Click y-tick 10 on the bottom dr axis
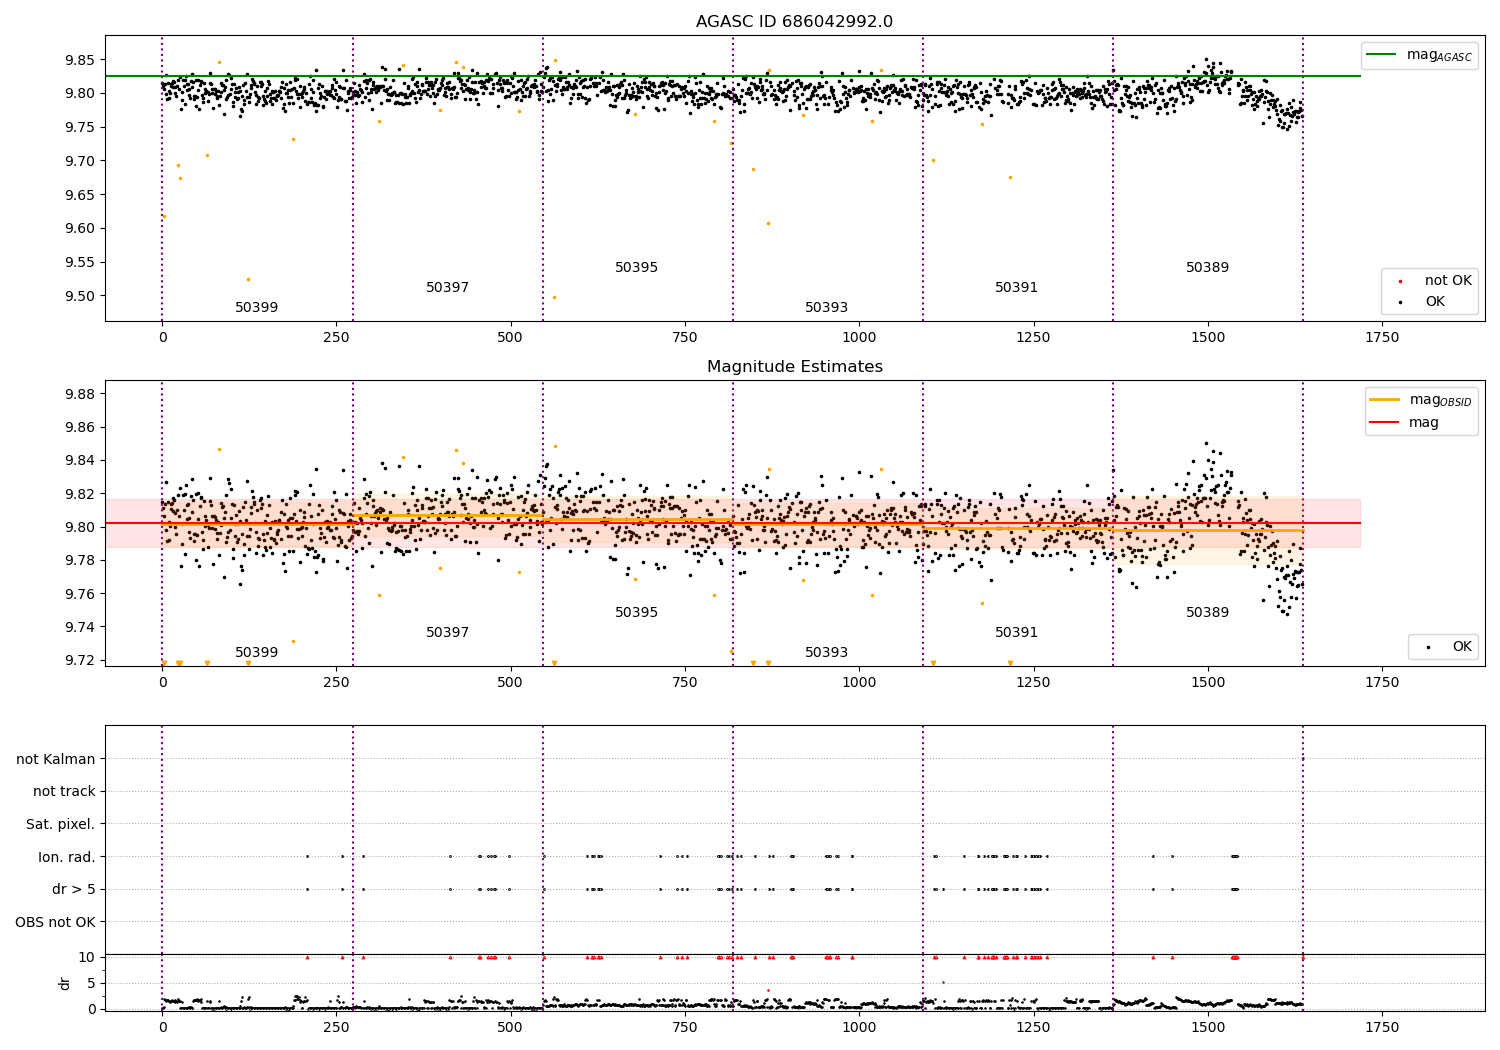Screen dimensions: 1500x1050 pyautogui.click(x=87, y=957)
